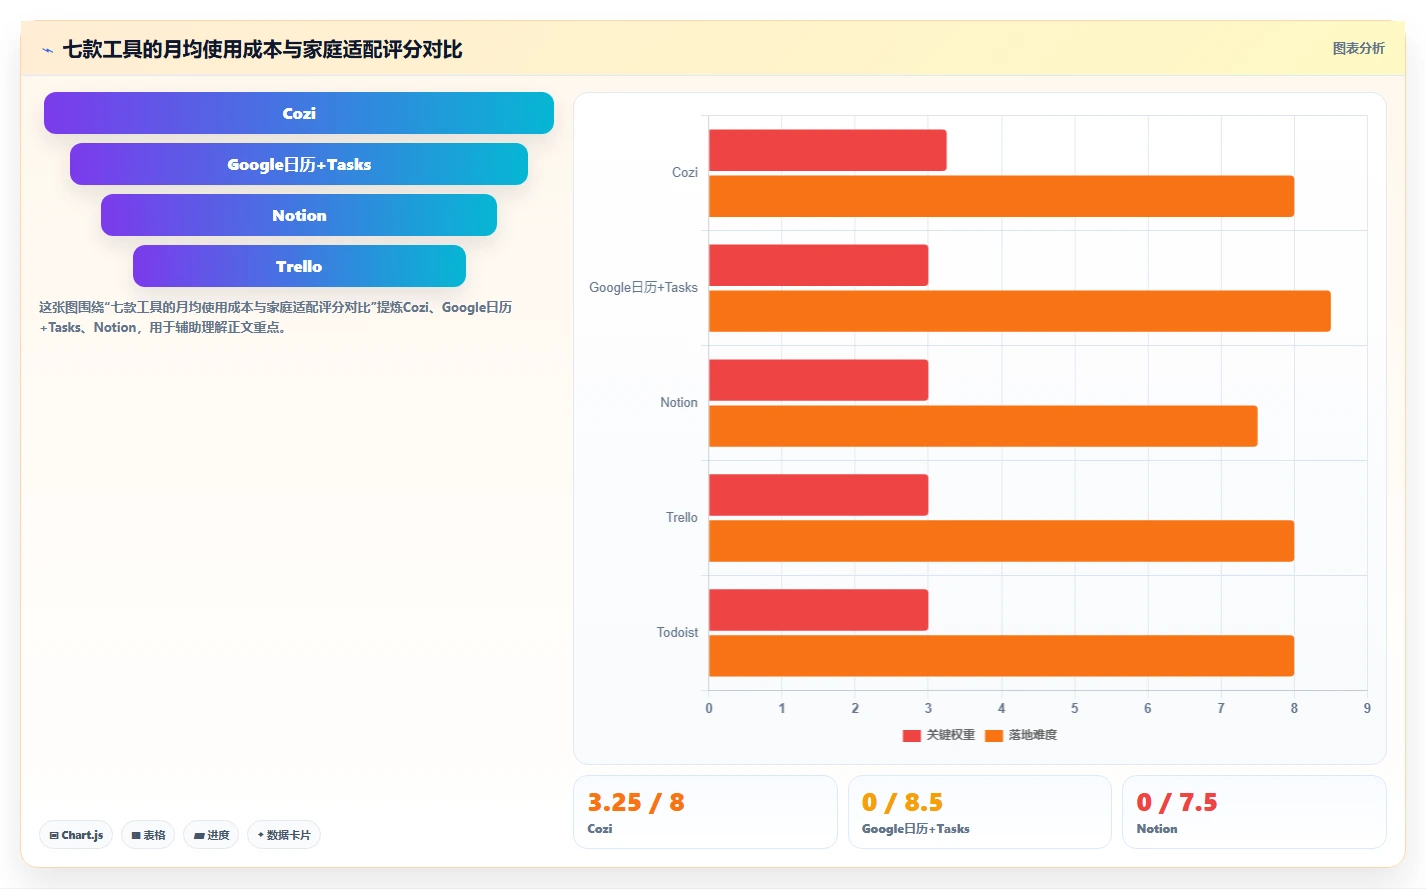This screenshot has height=889, width=1426.
Task: Click the 进度 tag chip
Action: point(211,835)
